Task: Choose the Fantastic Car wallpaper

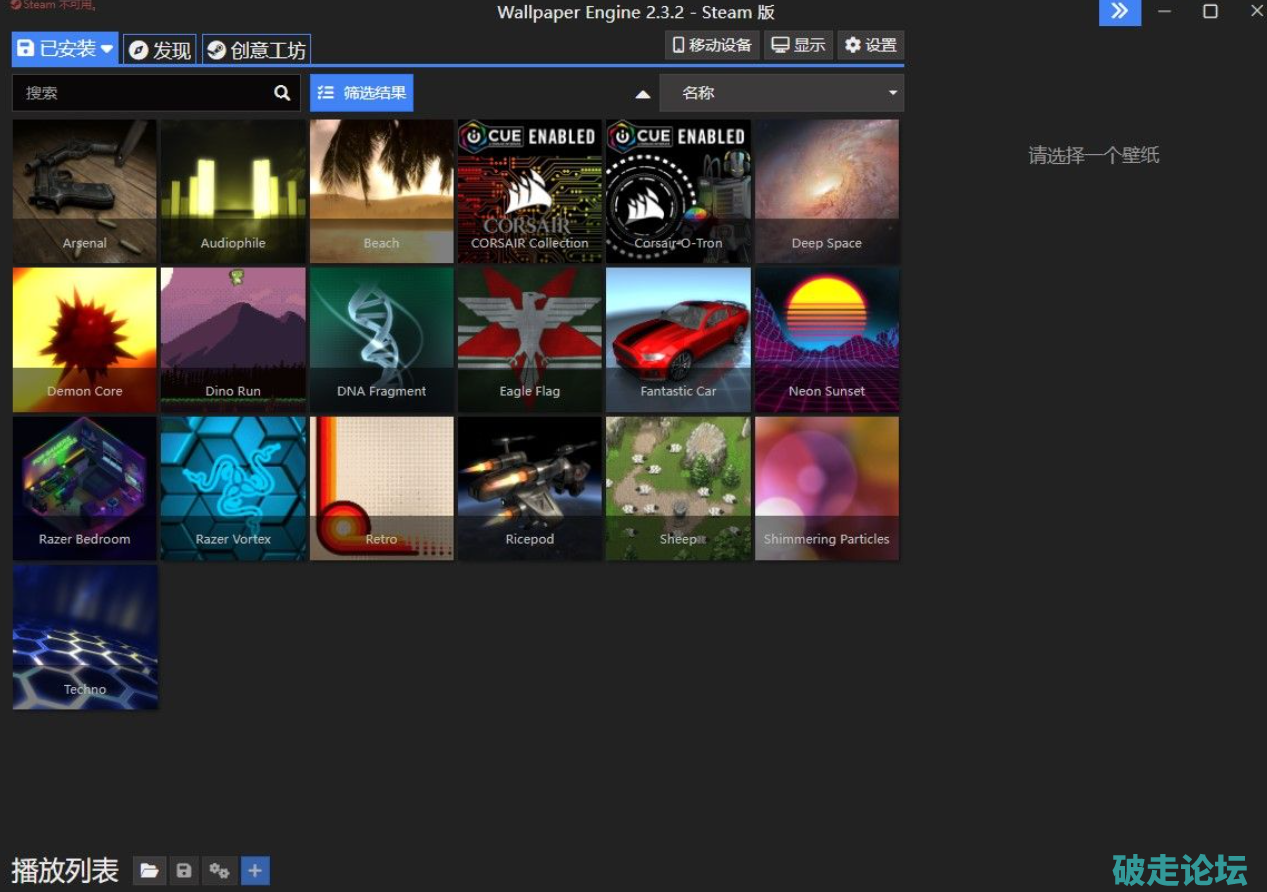Action: [x=678, y=339]
